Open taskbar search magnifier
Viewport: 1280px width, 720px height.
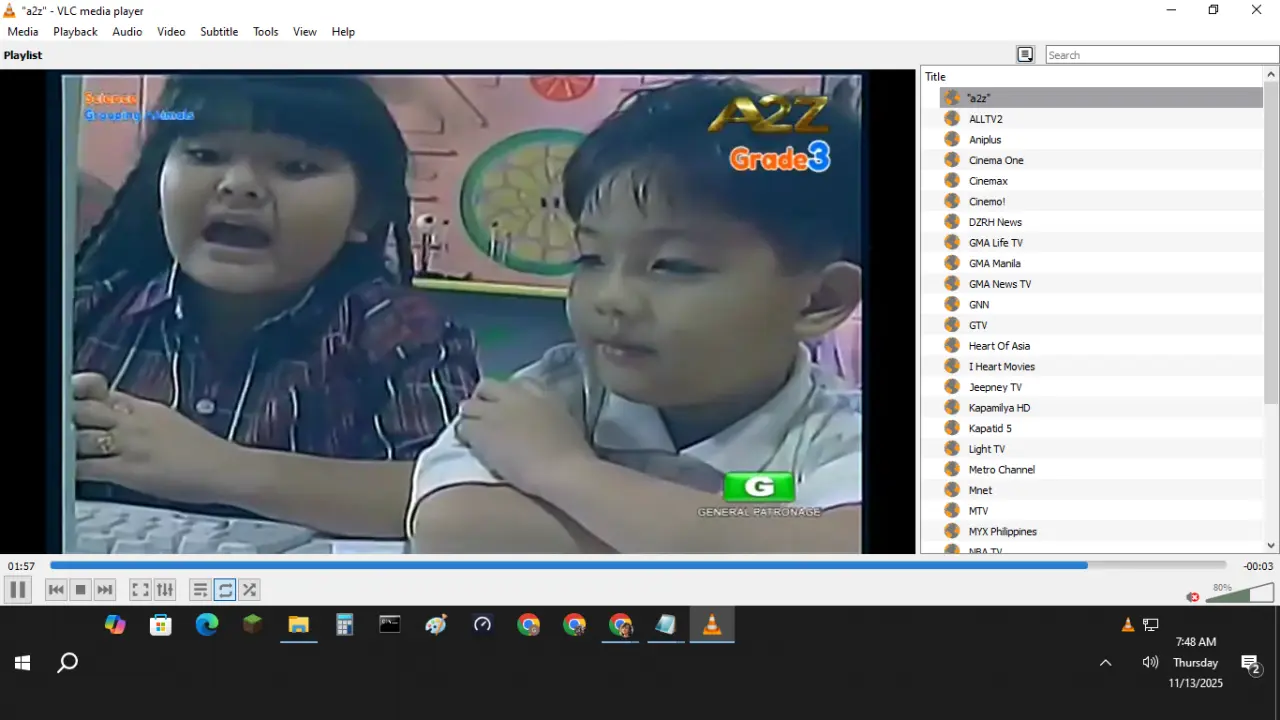(67, 663)
